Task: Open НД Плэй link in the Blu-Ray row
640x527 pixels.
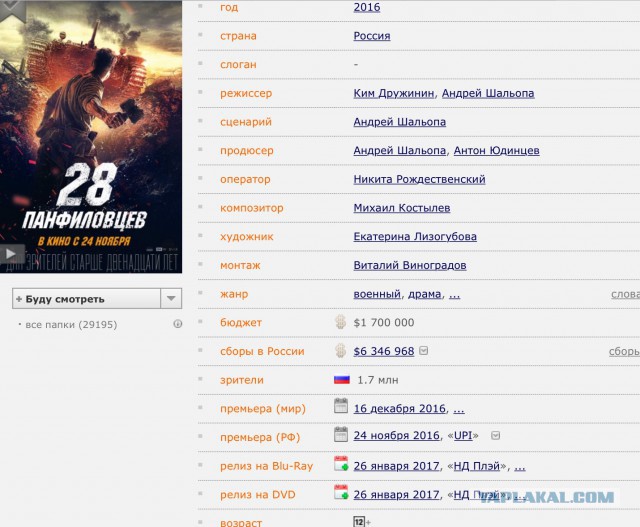Action: click(x=477, y=466)
